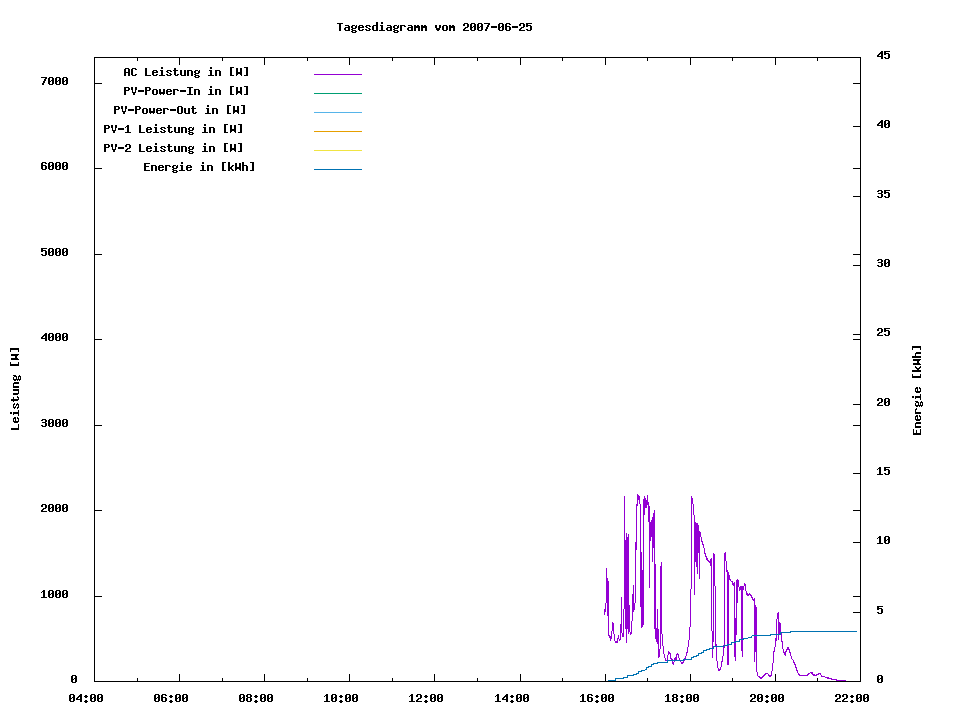The width and height of the screenshot is (960, 720).
Task: Select the 'PV-2 Leistung in [W]' legend label
Action: (x=173, y=148)
